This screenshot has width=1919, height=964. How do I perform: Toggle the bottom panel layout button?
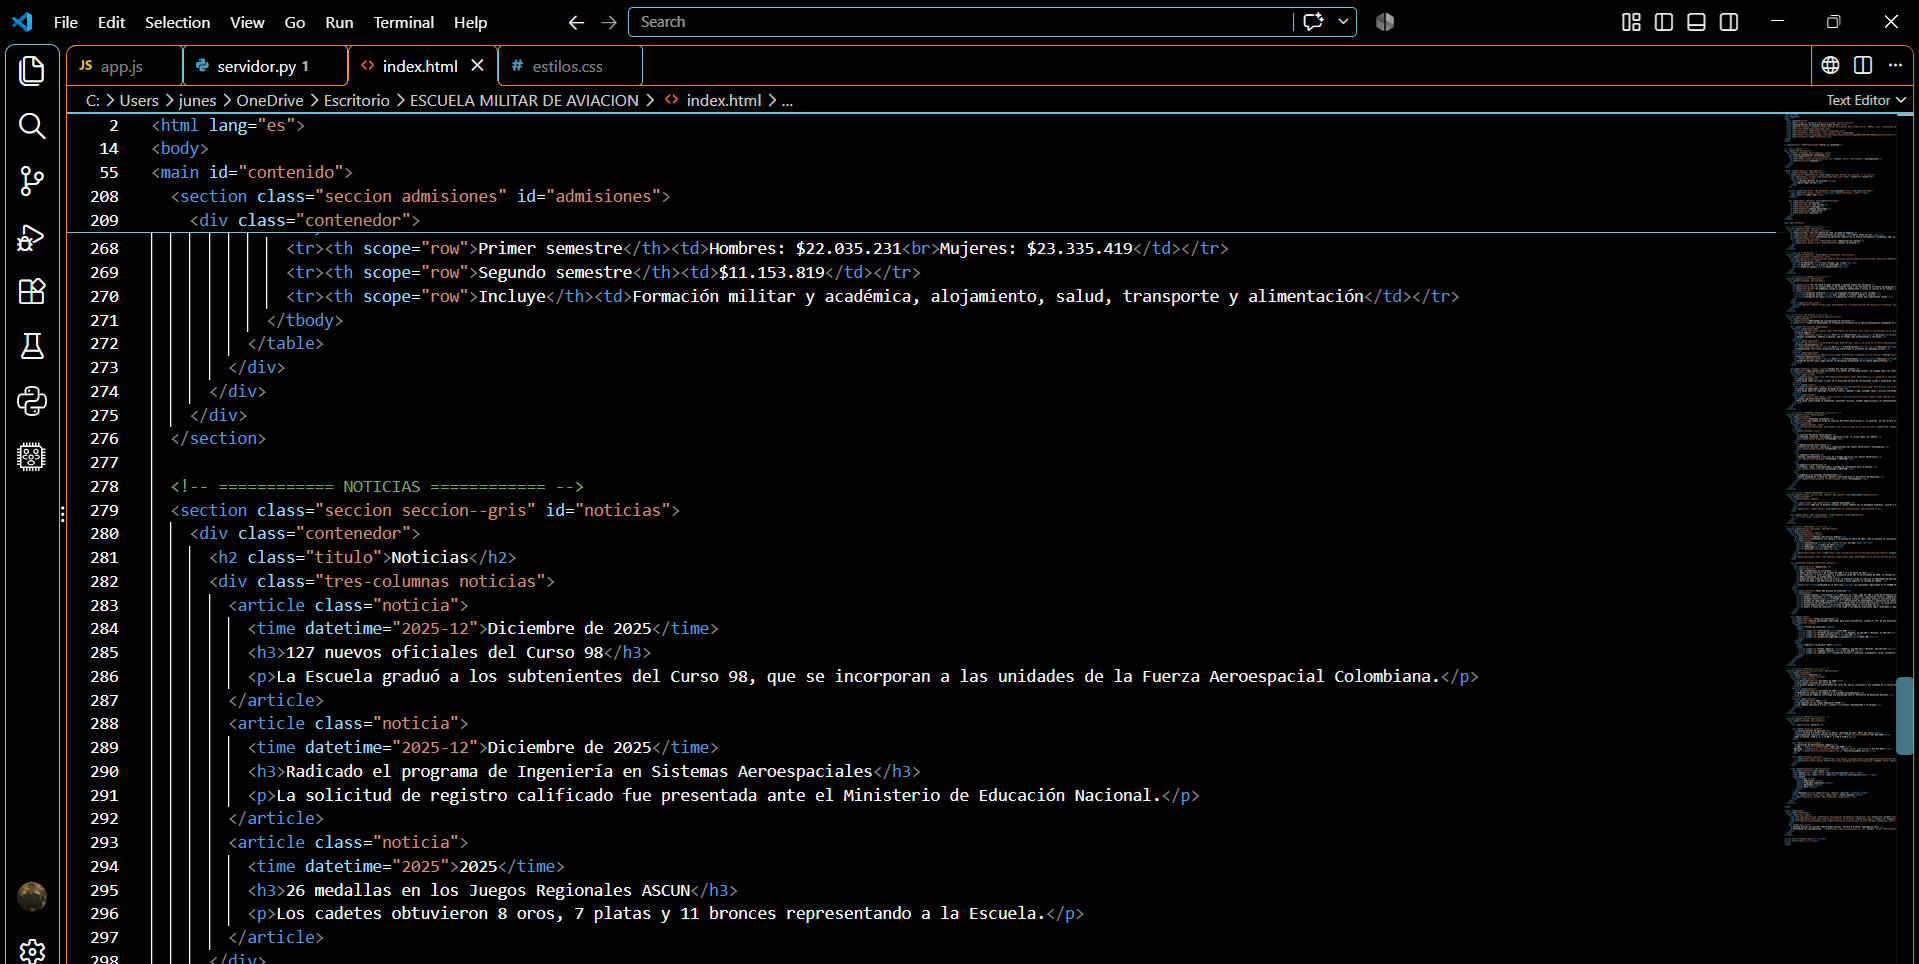(x=1696, y=22)
